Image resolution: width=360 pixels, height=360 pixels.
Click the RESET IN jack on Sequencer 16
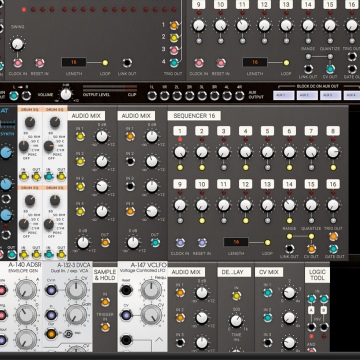[x=202, y=243]
